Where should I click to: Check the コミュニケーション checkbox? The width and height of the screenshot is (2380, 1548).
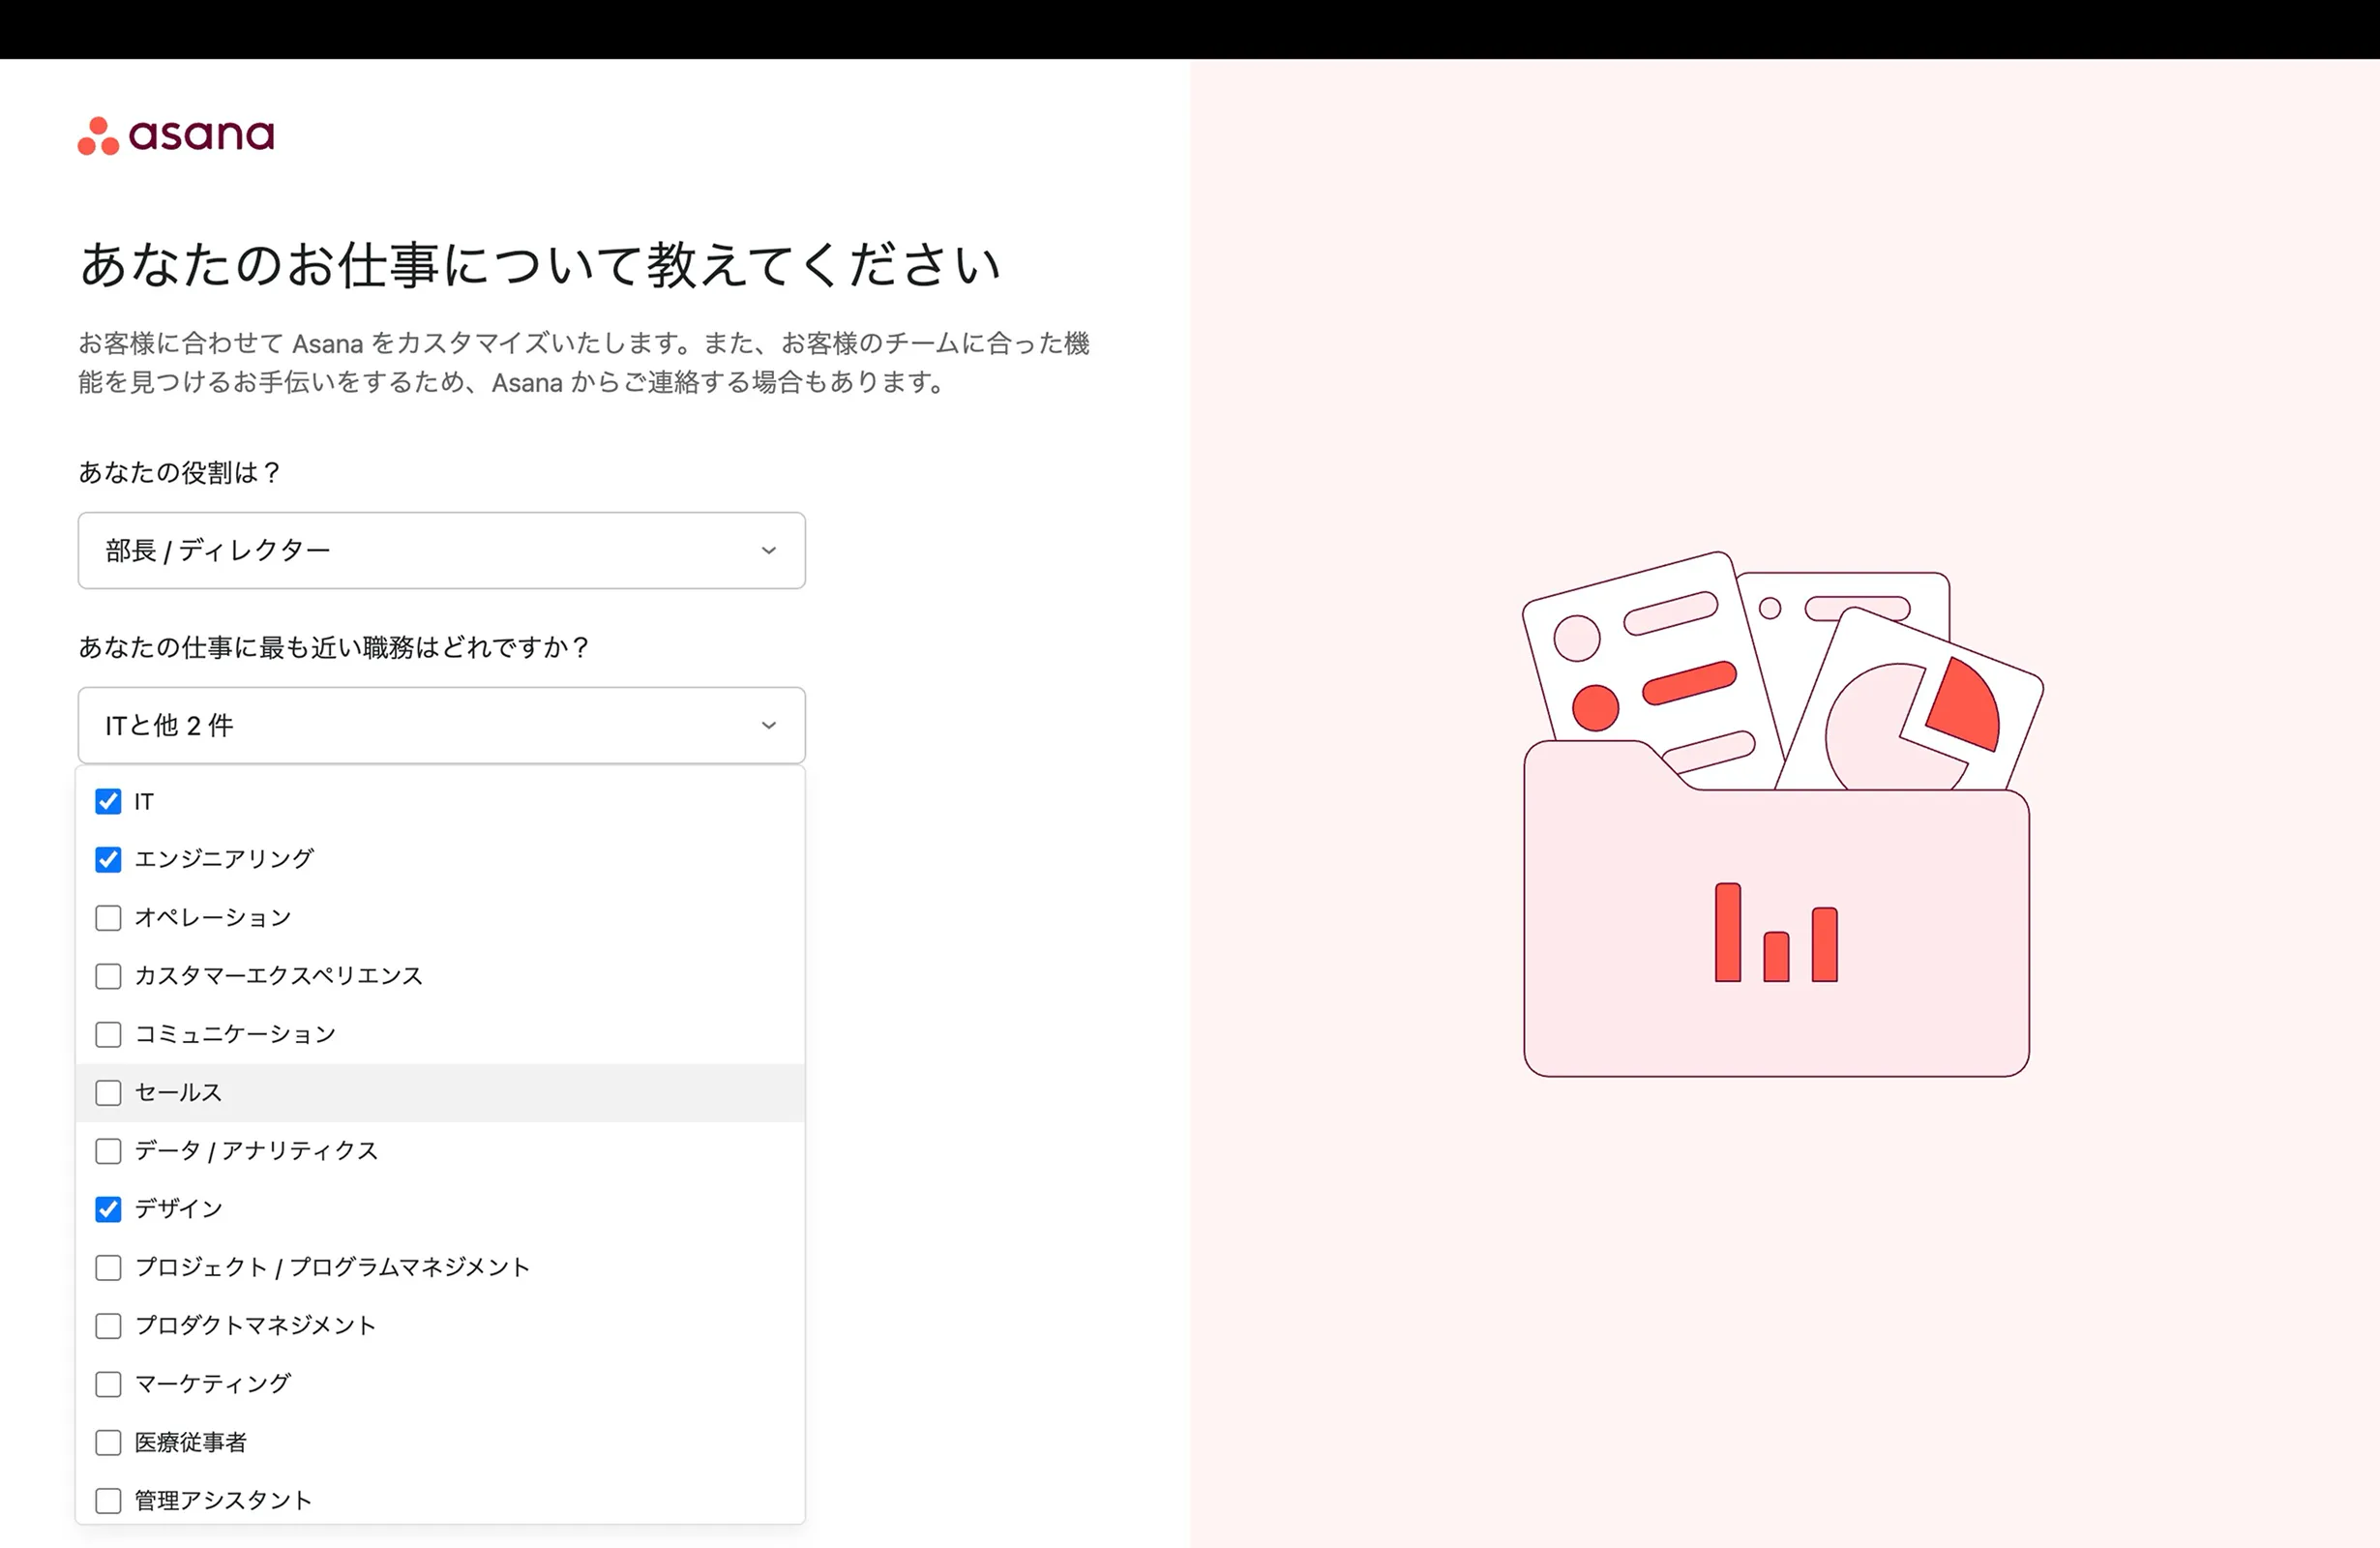coord(108,1034)
